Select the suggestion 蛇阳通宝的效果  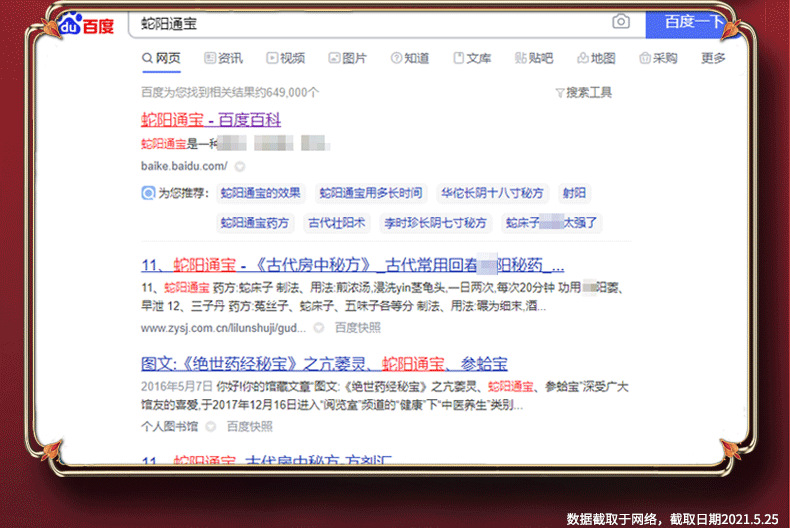pos(260,193)
